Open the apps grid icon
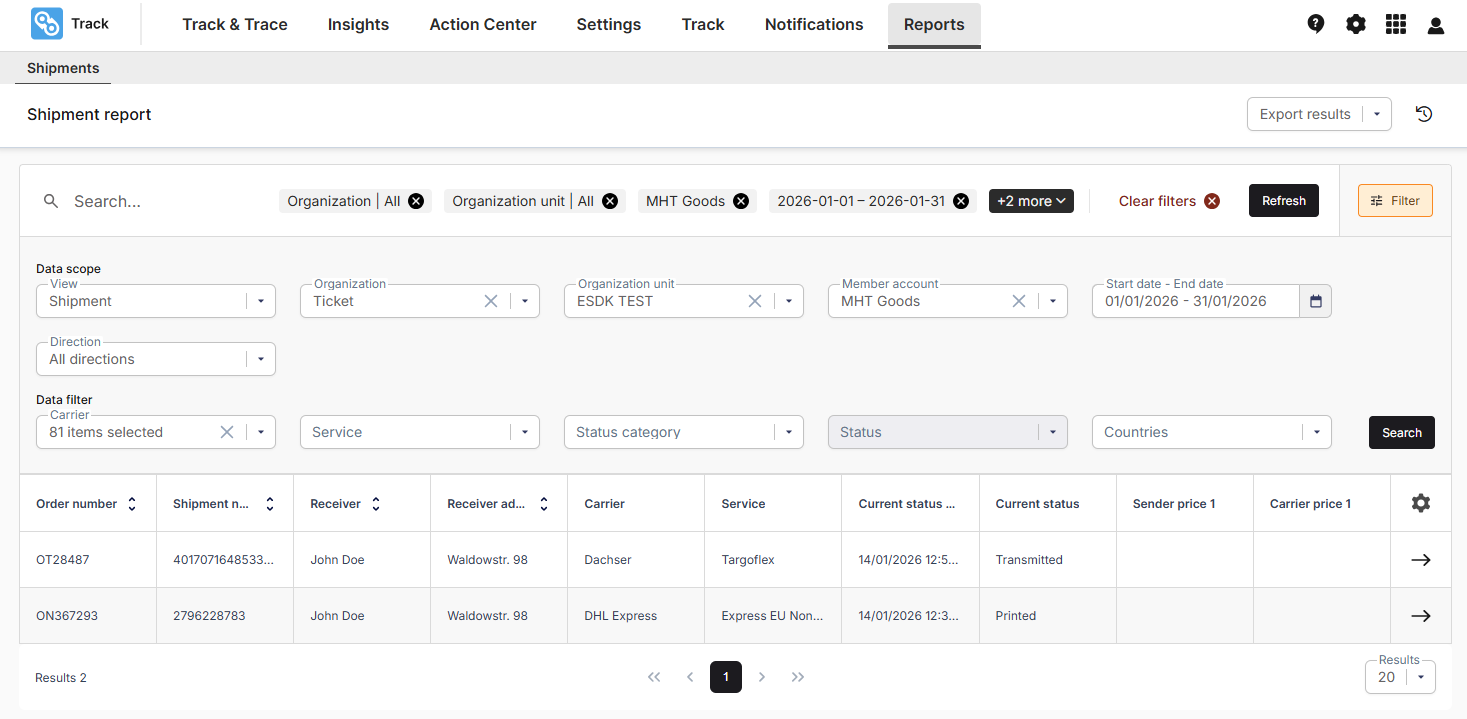 click(x=1396, y=24)
